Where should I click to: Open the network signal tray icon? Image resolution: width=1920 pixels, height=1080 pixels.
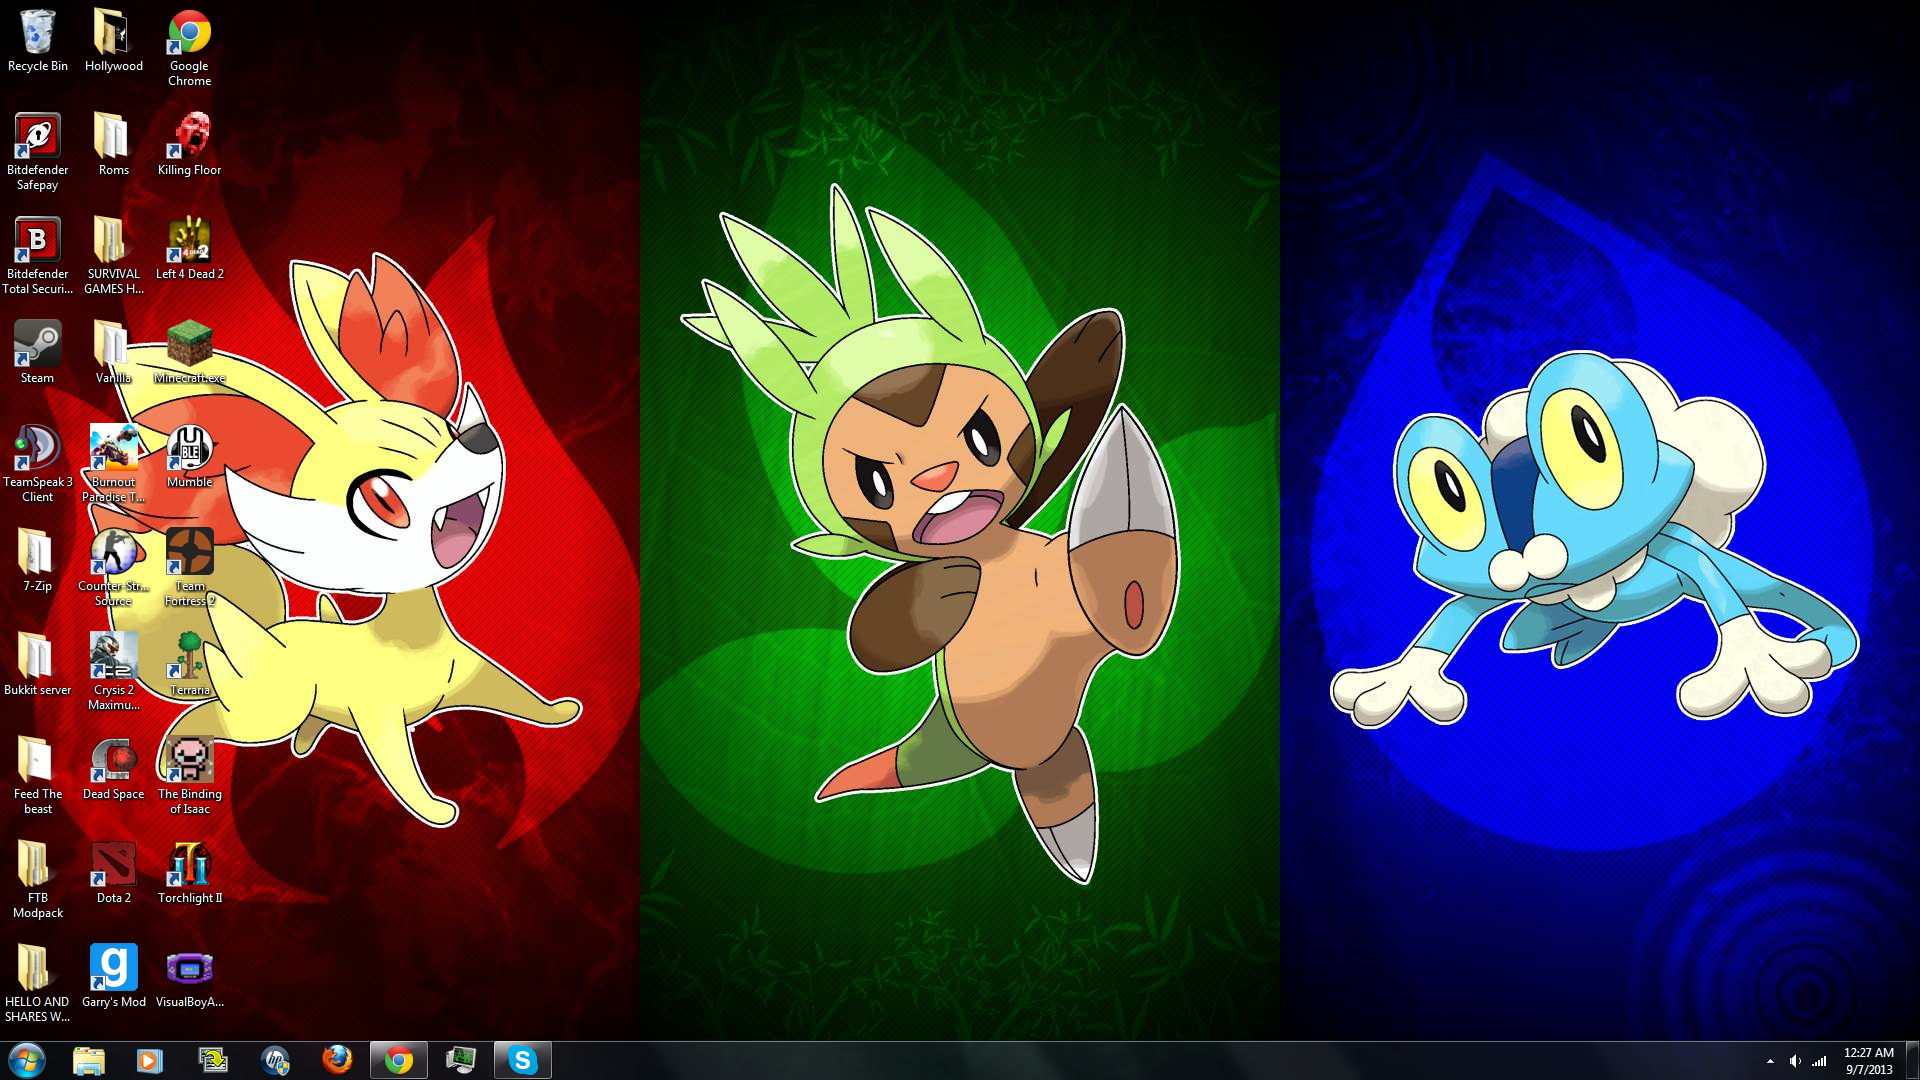click(x=1820, y=1061)
